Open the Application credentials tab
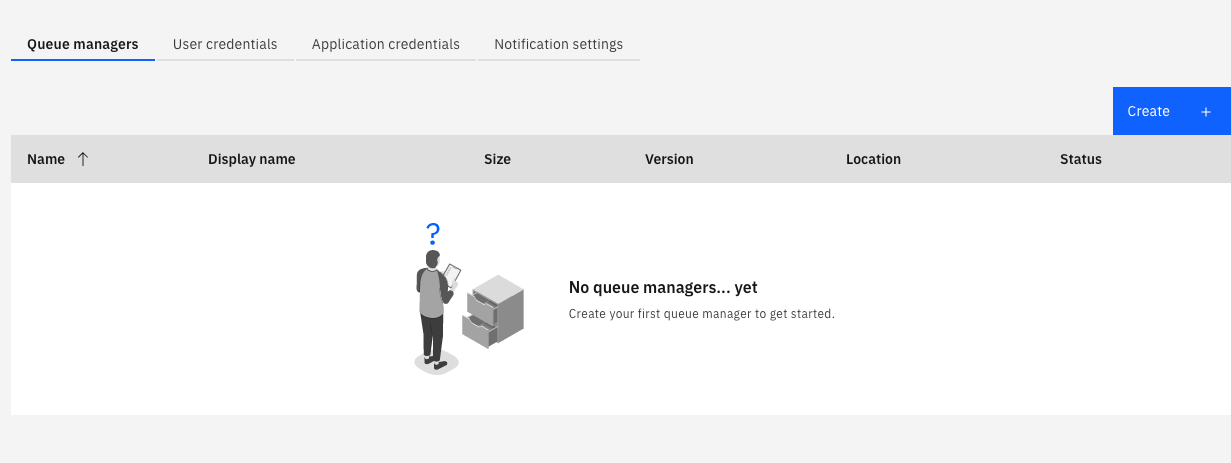This screenshot has height=463, width=1231. 386,44
